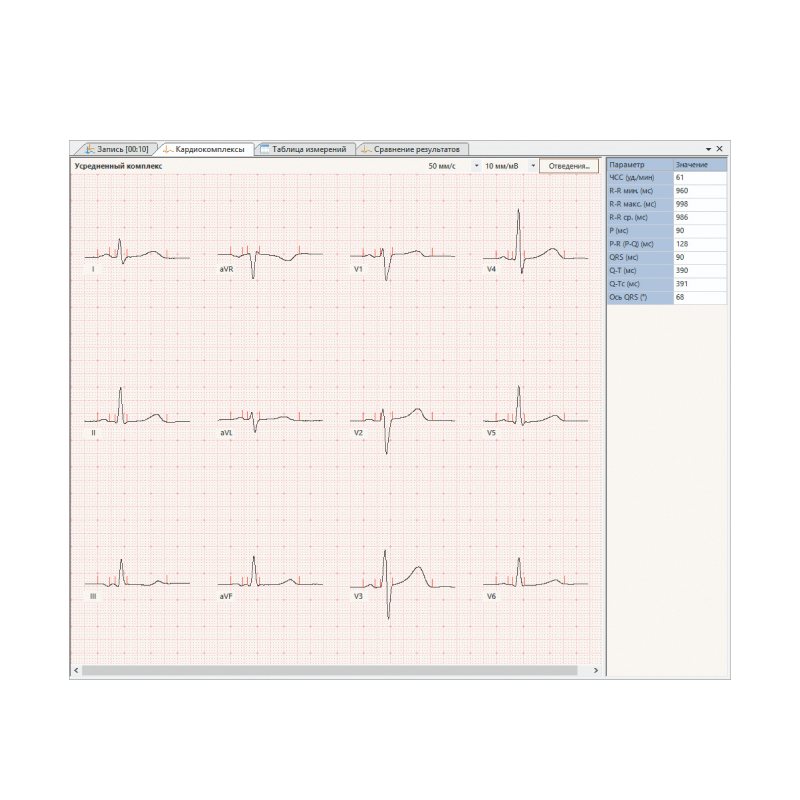Viewport: 800px width, 800px height.
Task: Click the horizontal scrollbar right arrow
Action: (597, 670)
